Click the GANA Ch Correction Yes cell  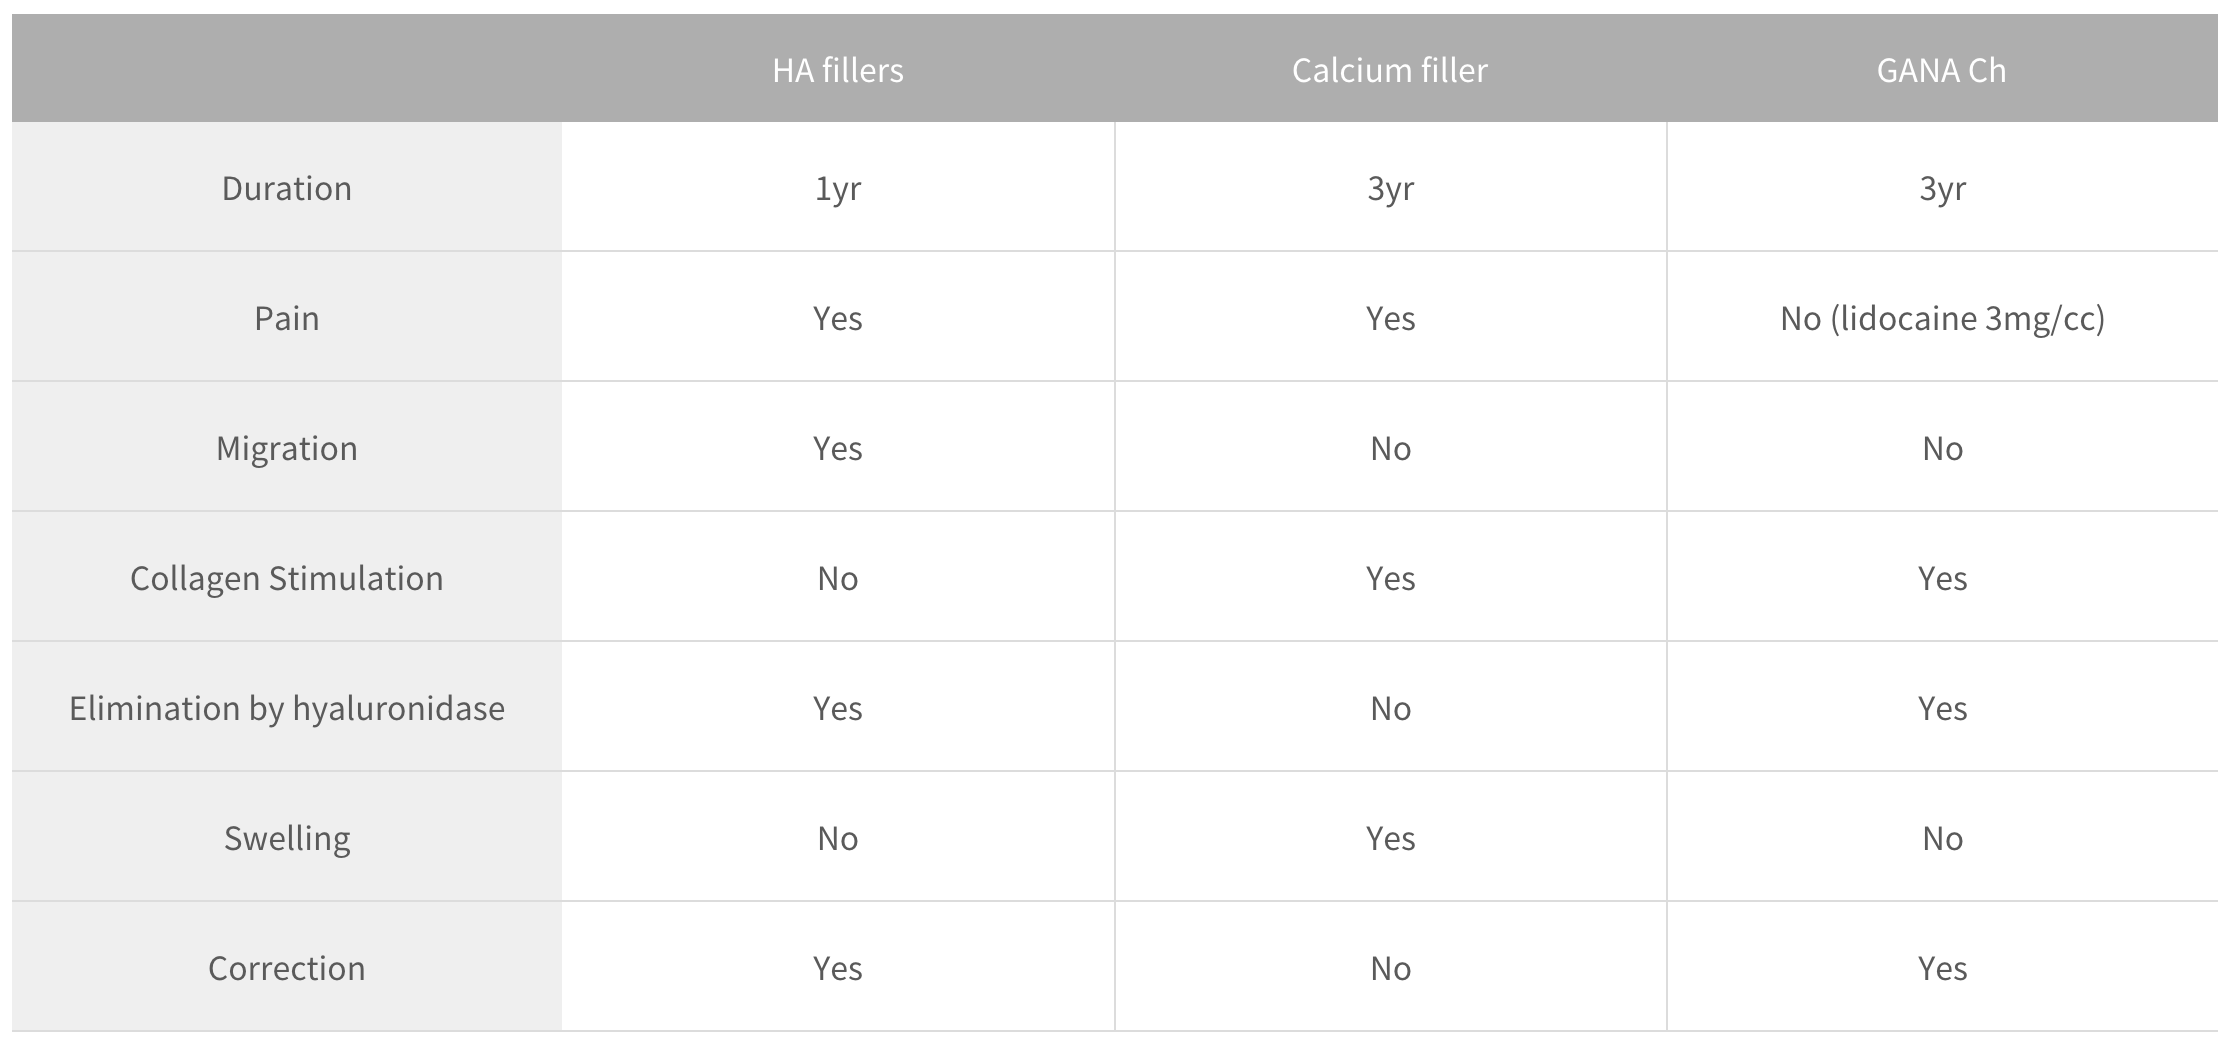[x=1942, y=968]
